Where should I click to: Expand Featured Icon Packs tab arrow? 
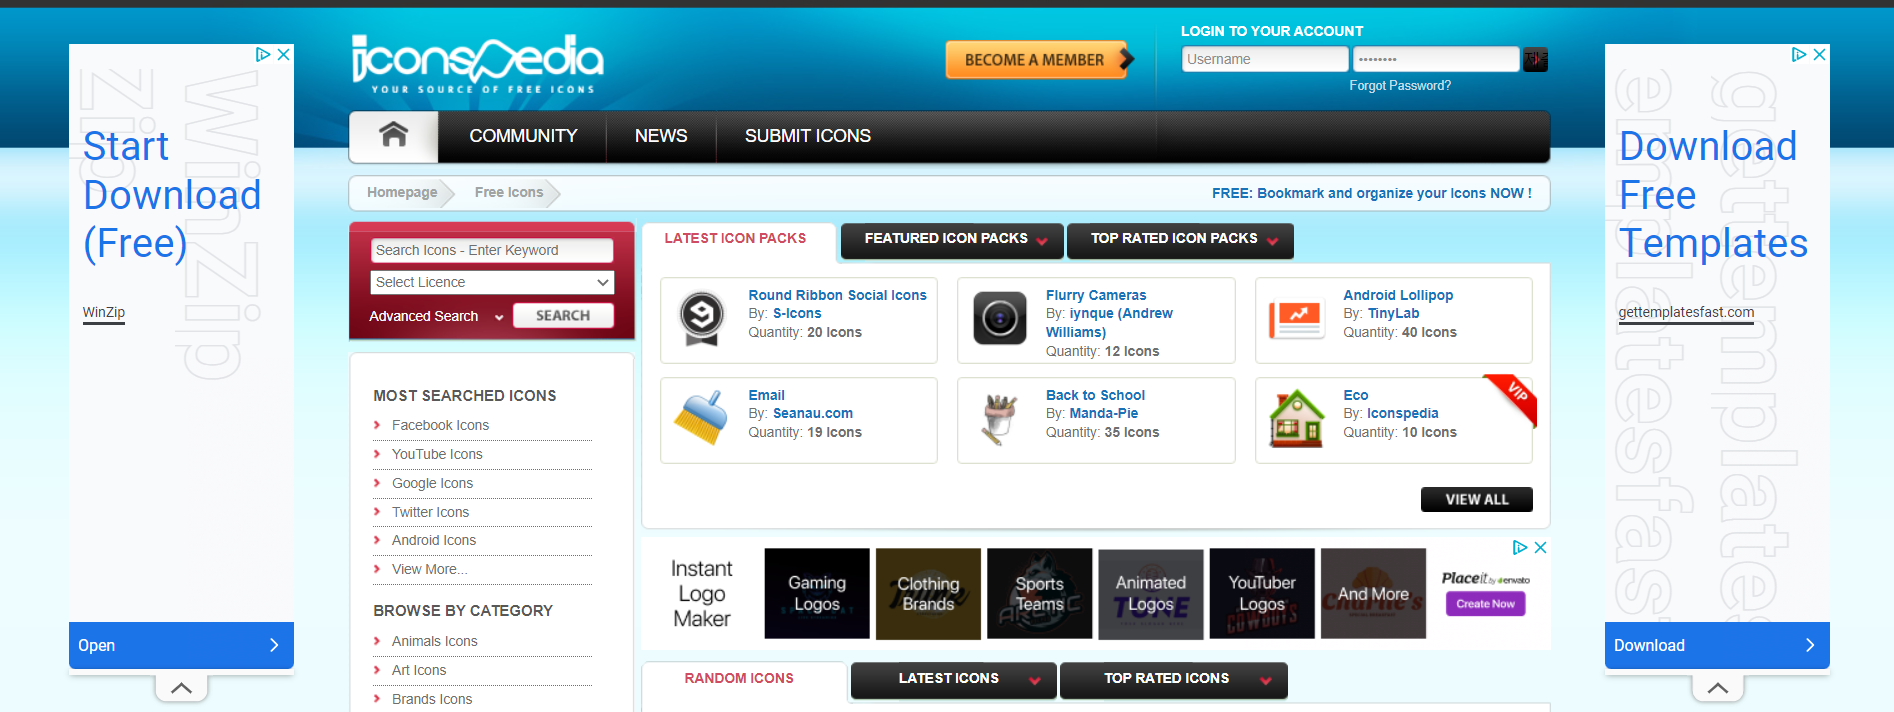tap(1043, 240)
